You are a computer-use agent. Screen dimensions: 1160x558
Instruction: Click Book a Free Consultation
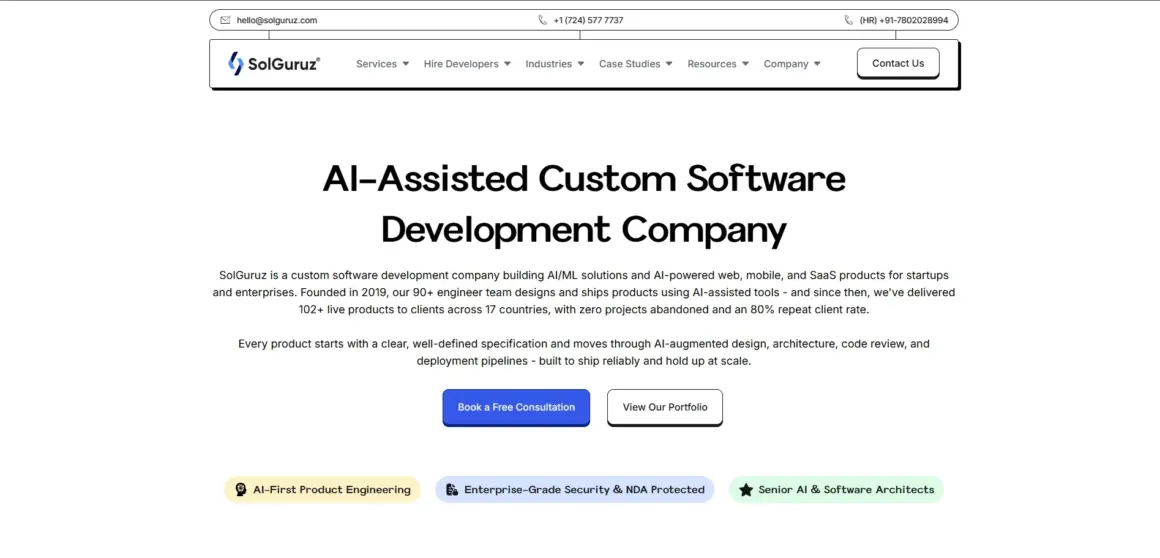[x=516, y=407]
